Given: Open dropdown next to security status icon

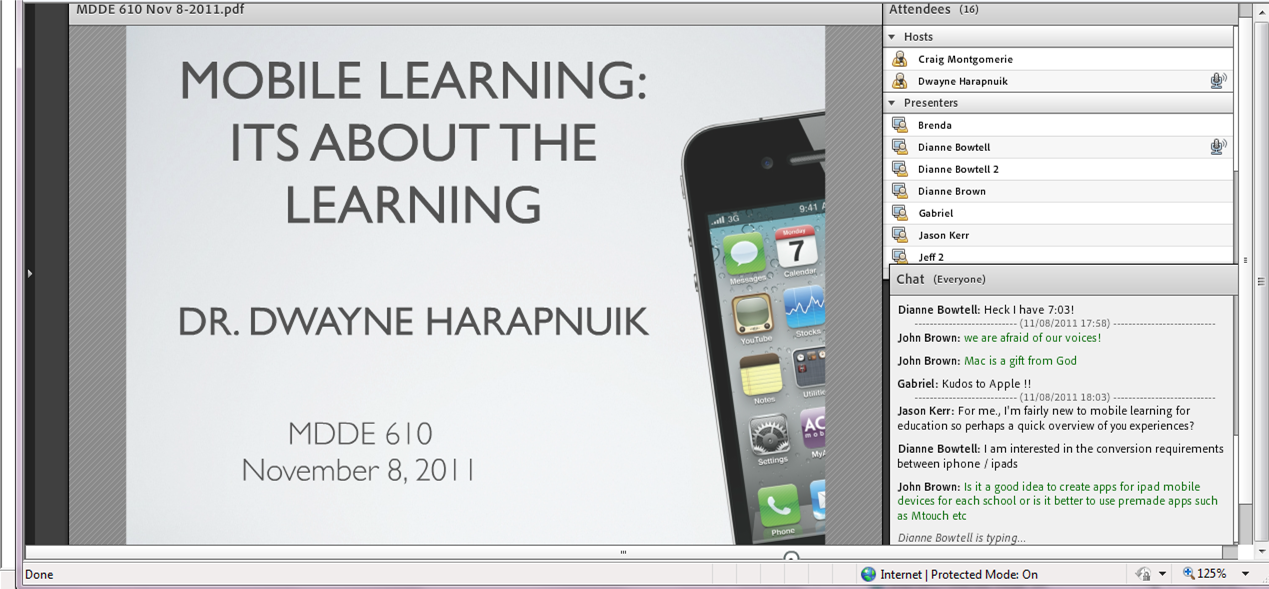Looking at the screenshot, I should pos(1162,574).
